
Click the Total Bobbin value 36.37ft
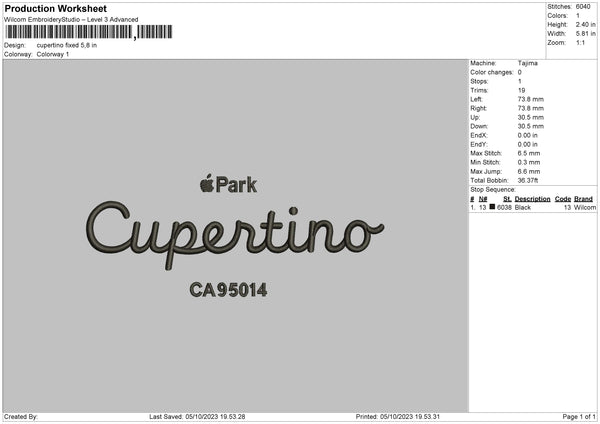[528, 180]
